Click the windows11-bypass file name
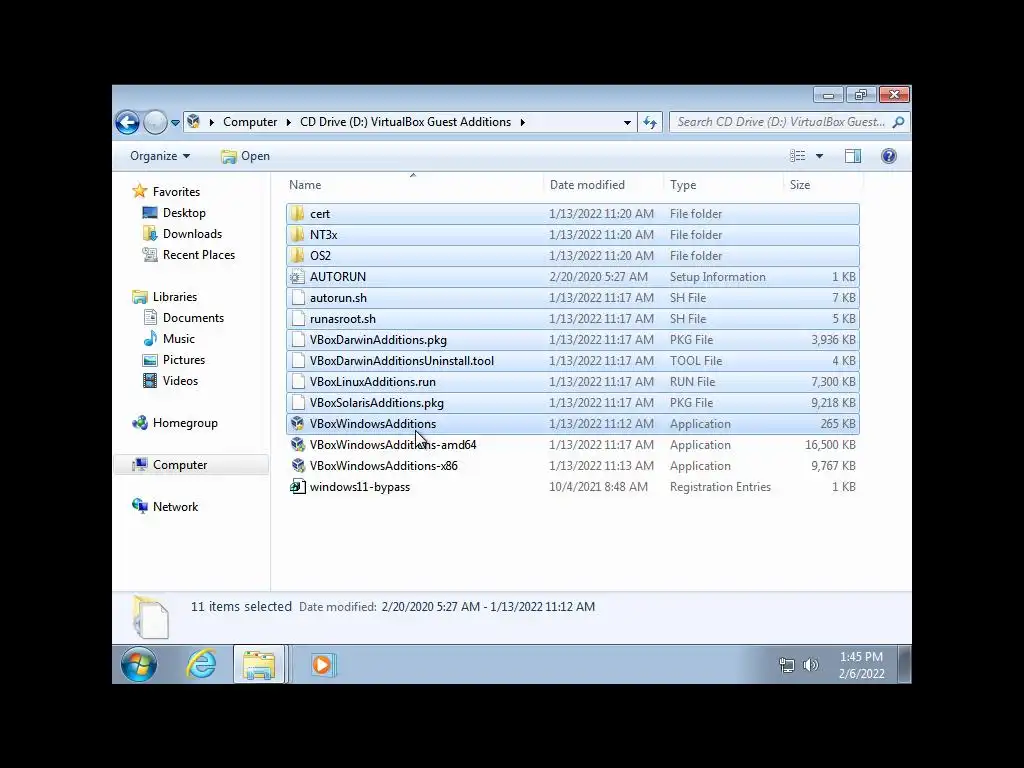Screen dimensions: 1024x768 (360, 487)
